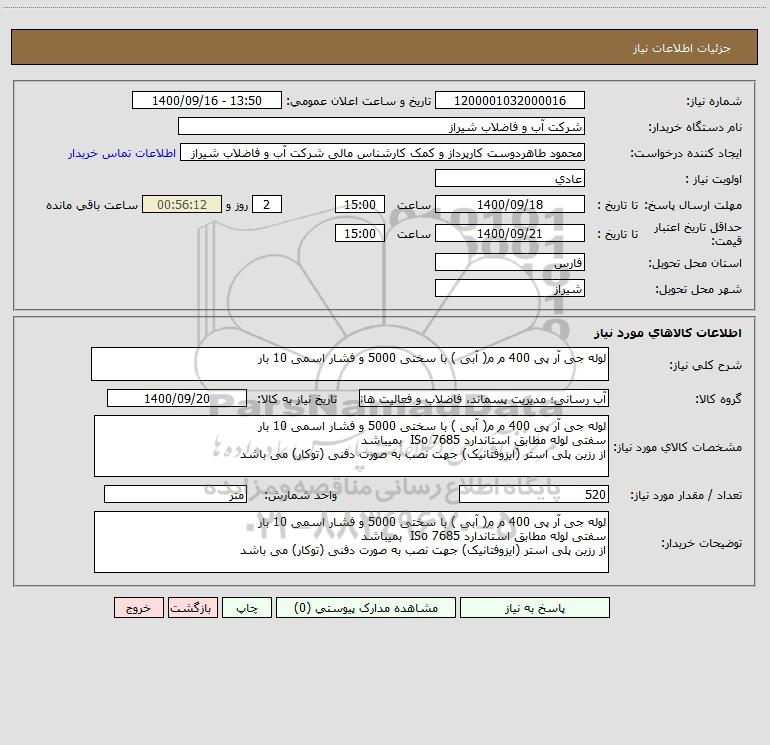
Task: Click the delivery city field شیراز
Action: click(x=510, y=288)
